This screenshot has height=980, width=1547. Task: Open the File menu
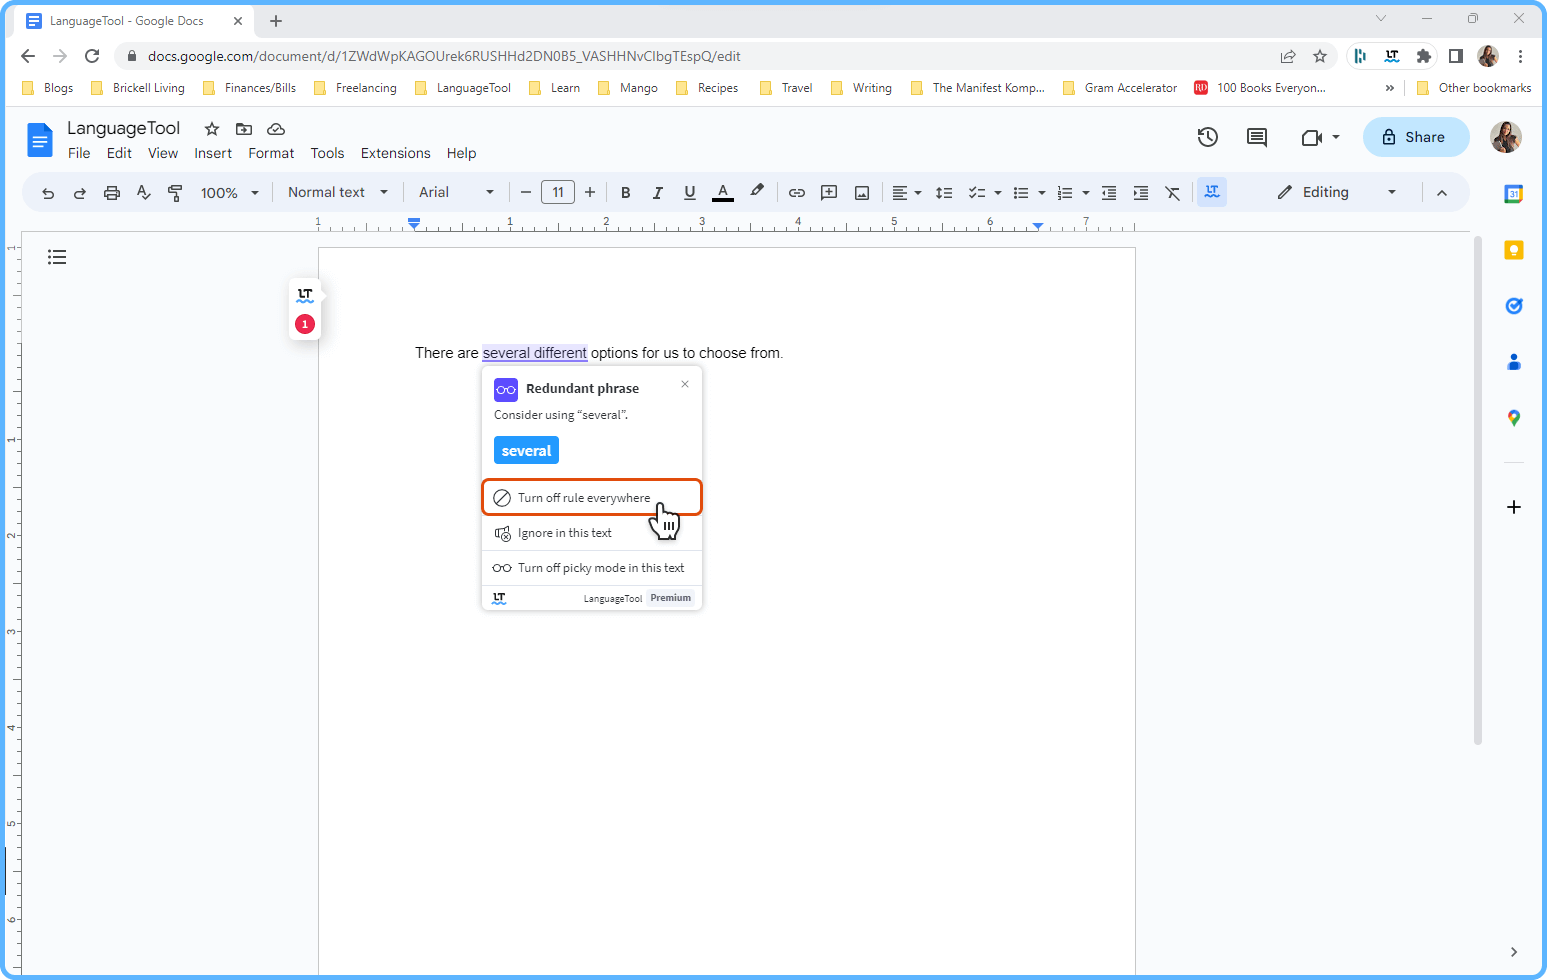click(79, 153)
